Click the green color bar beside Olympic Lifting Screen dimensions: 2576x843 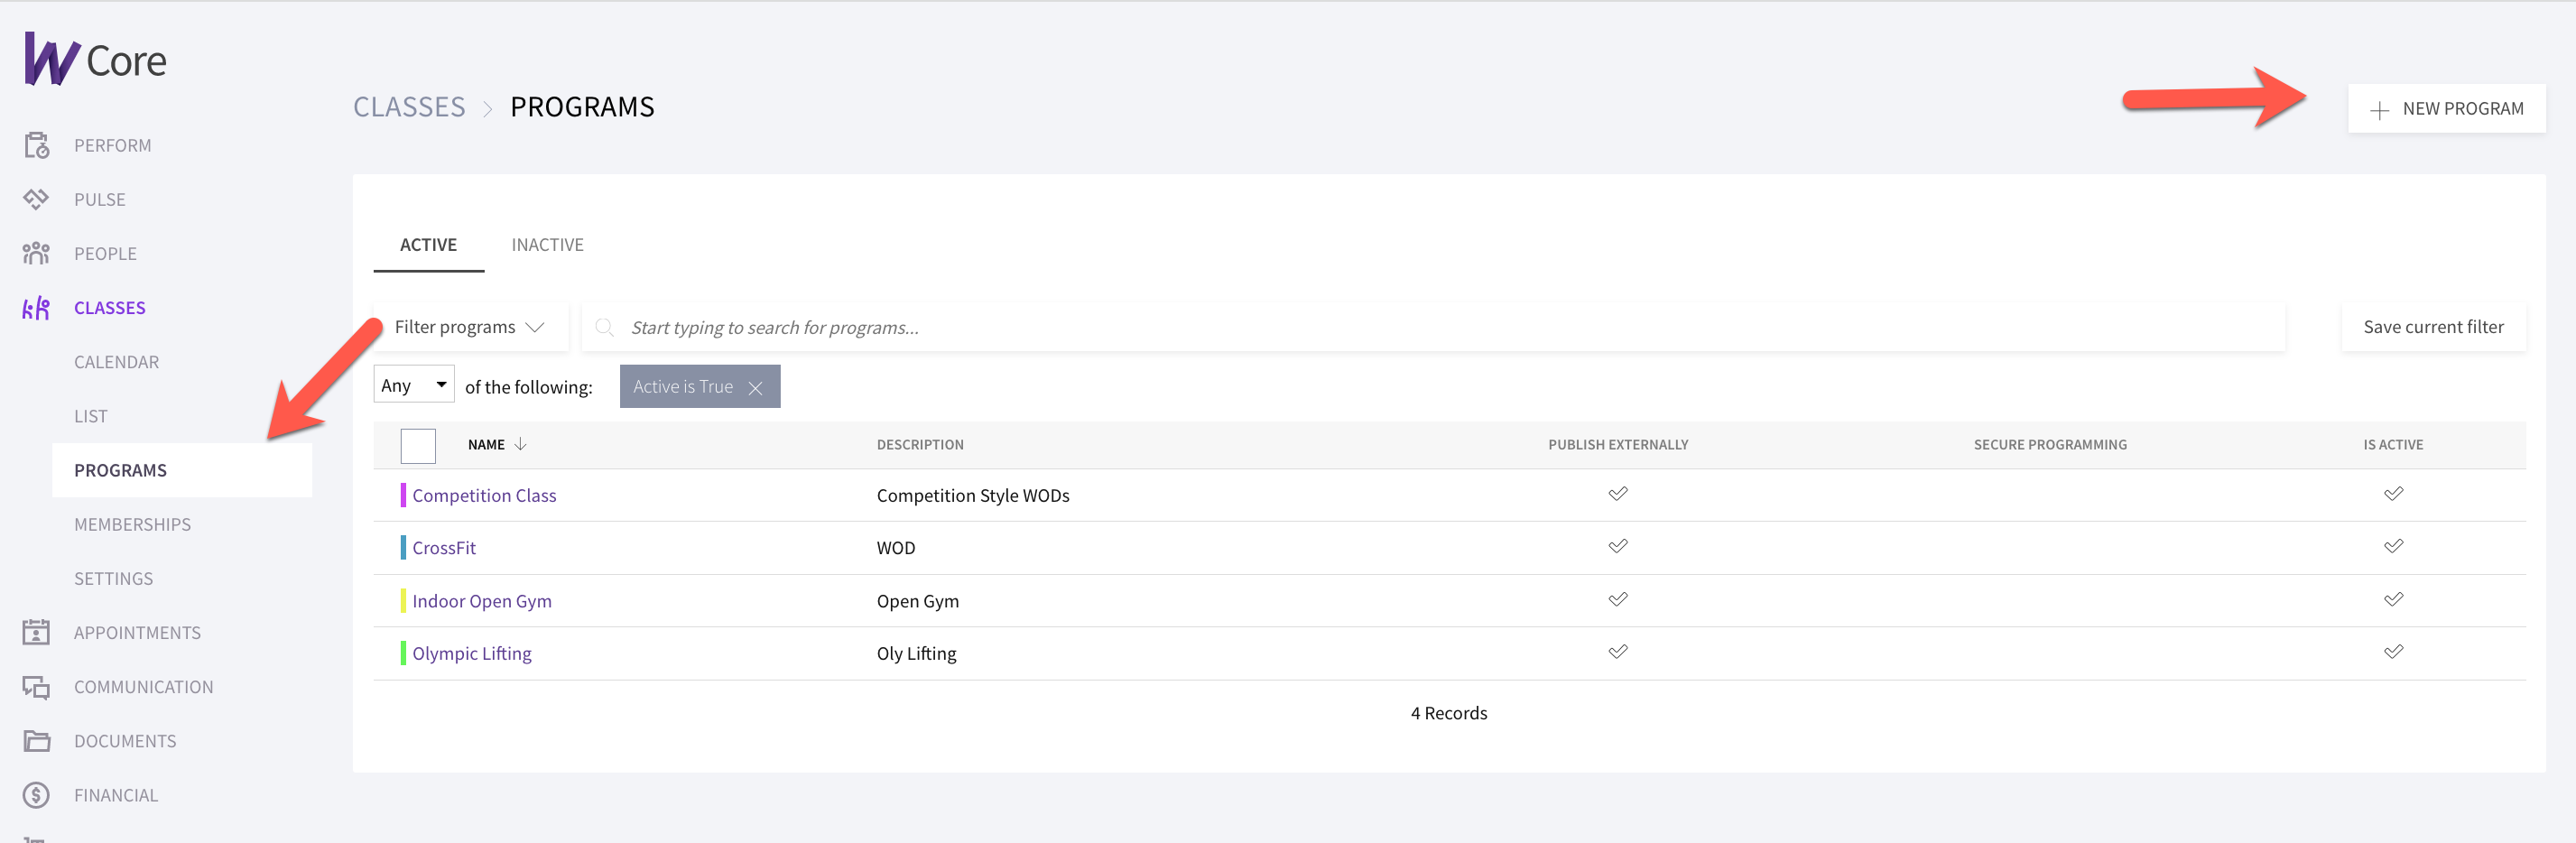coord(403,653)
